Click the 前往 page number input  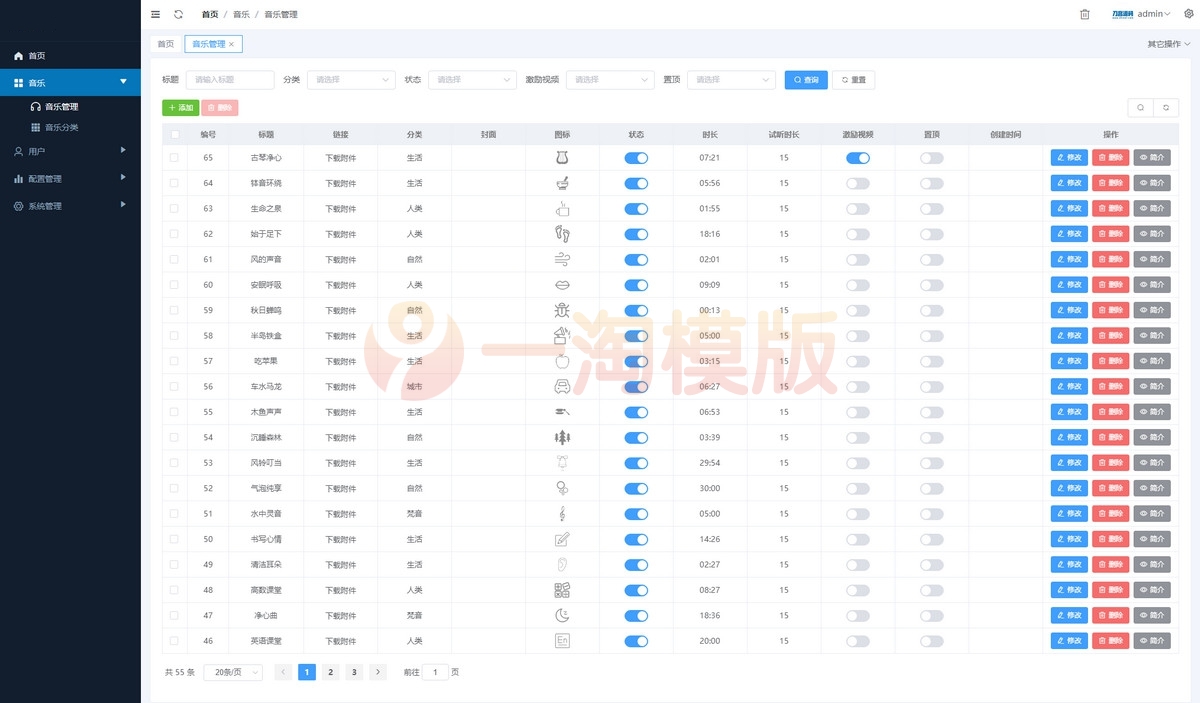click(x=435, y=672)
